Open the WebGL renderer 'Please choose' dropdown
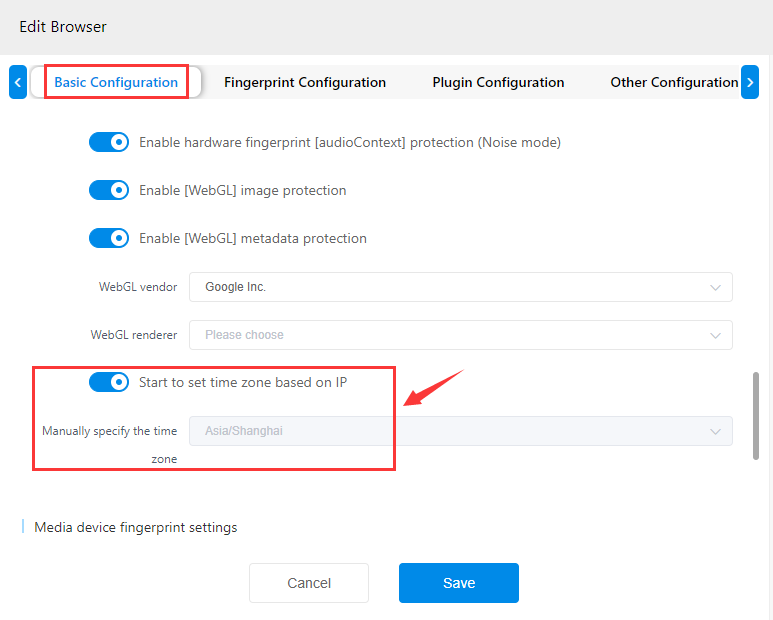This screenshot has height=620, width=773. tap(460, 335)
